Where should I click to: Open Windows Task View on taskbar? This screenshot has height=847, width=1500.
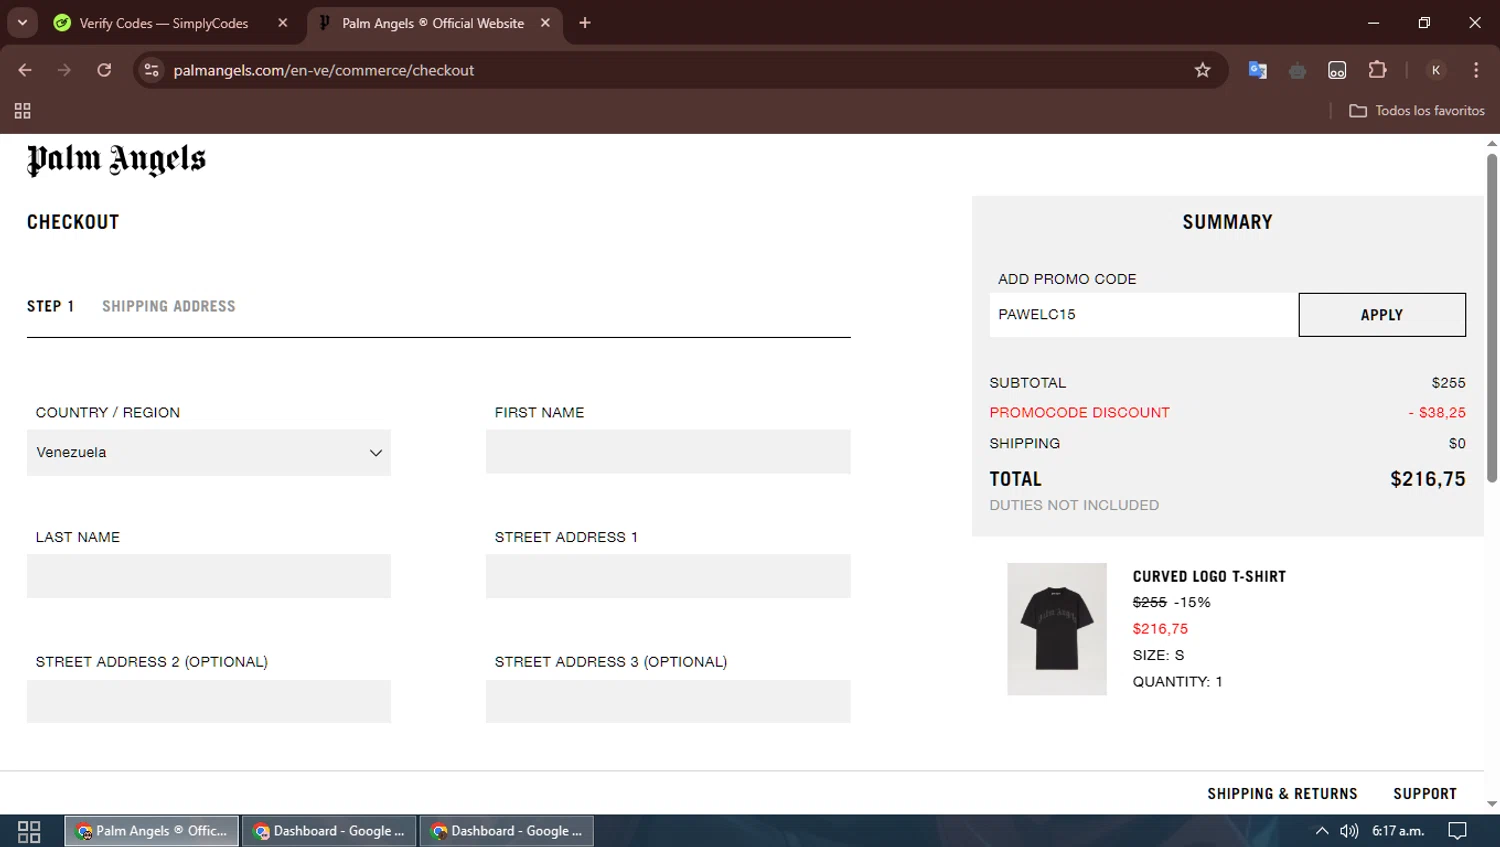[29, 831]
